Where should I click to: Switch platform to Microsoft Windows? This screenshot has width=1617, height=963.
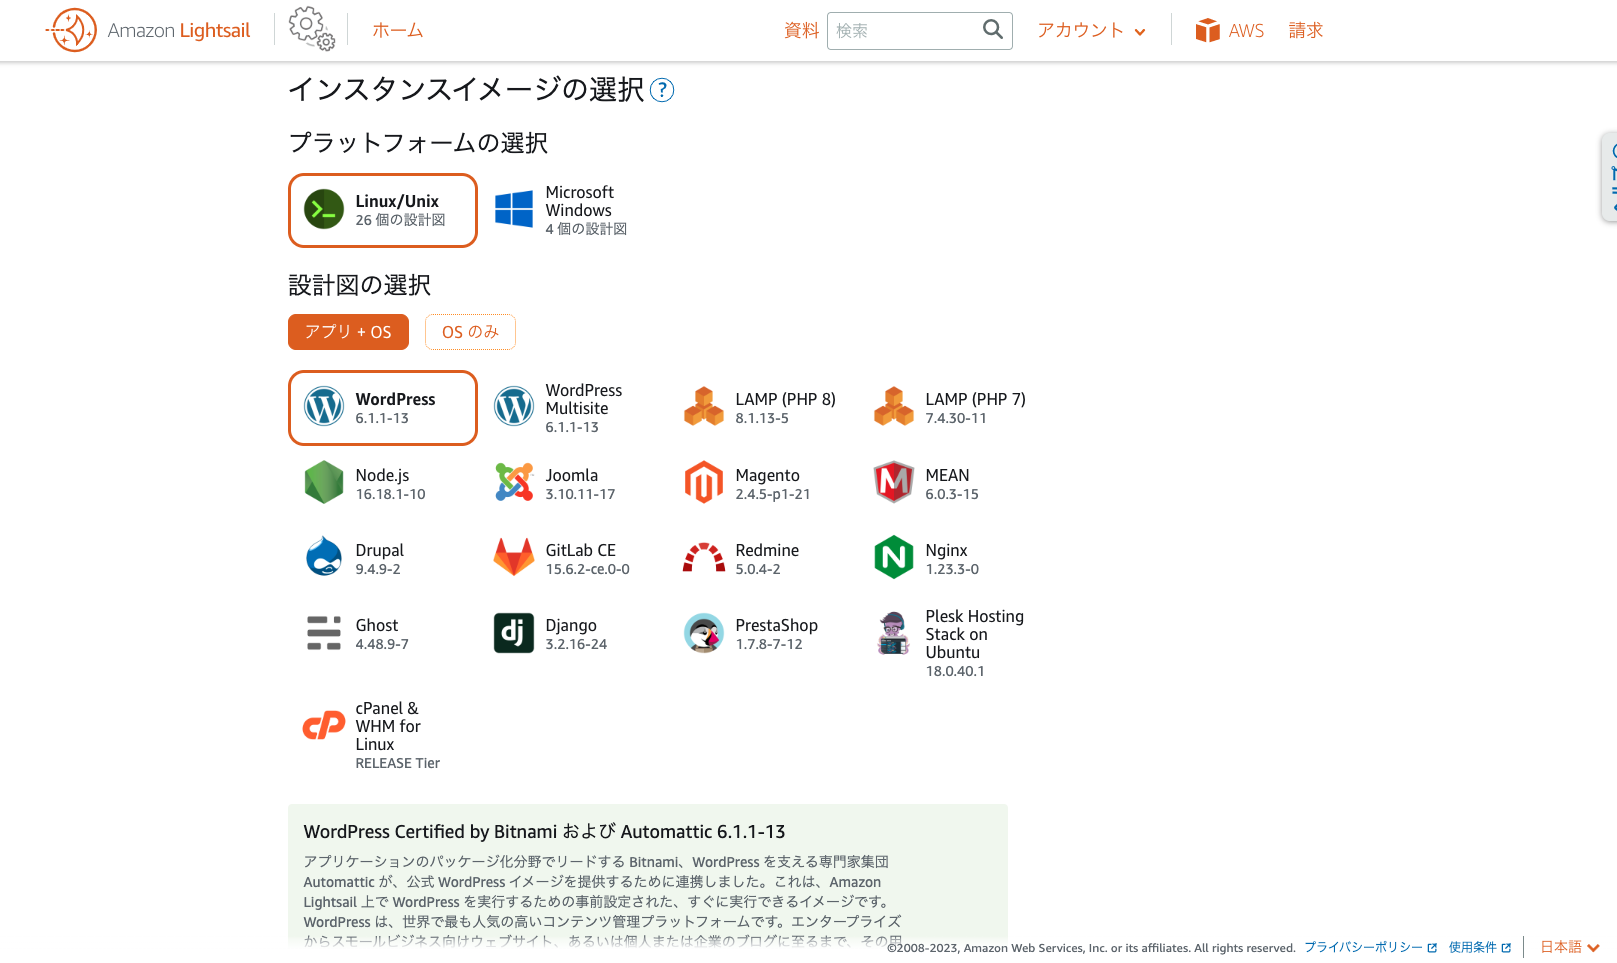click(562, 210)
